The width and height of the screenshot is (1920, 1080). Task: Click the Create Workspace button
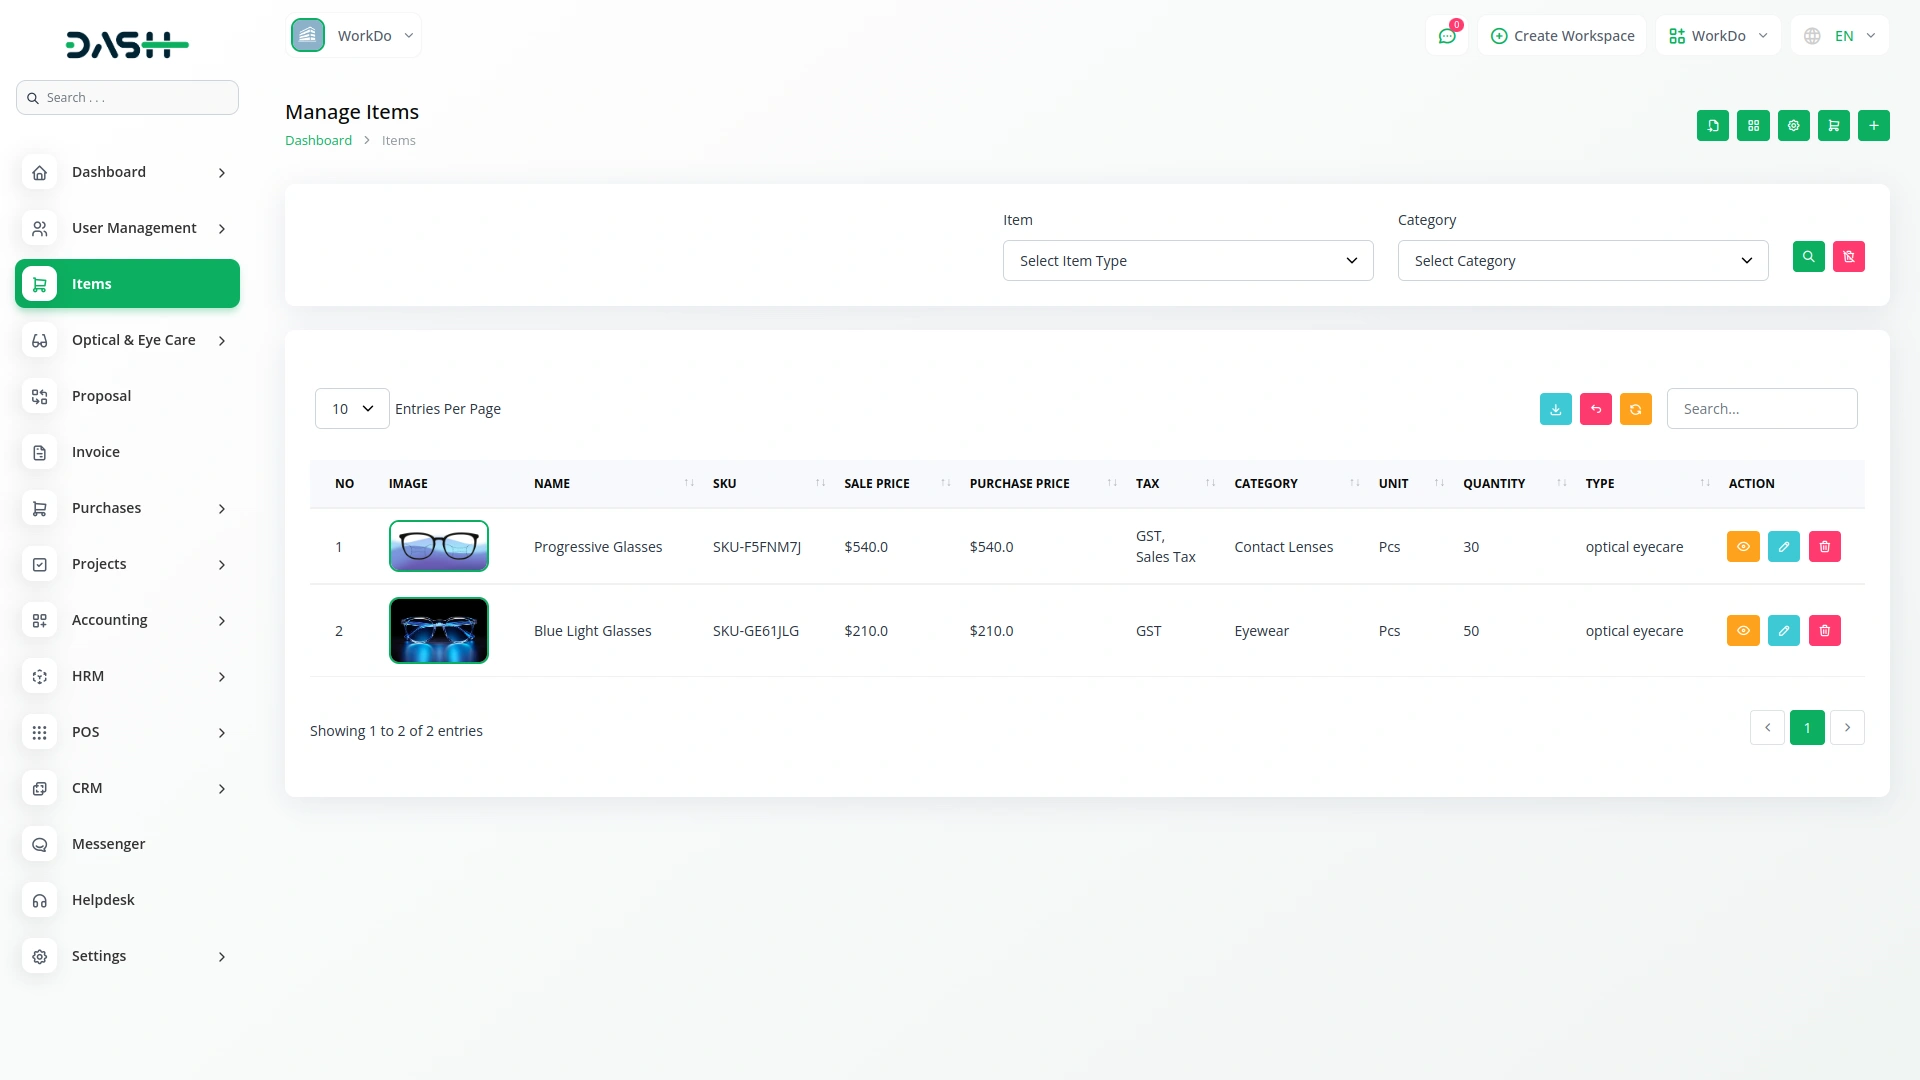[x=1562, y=36]
